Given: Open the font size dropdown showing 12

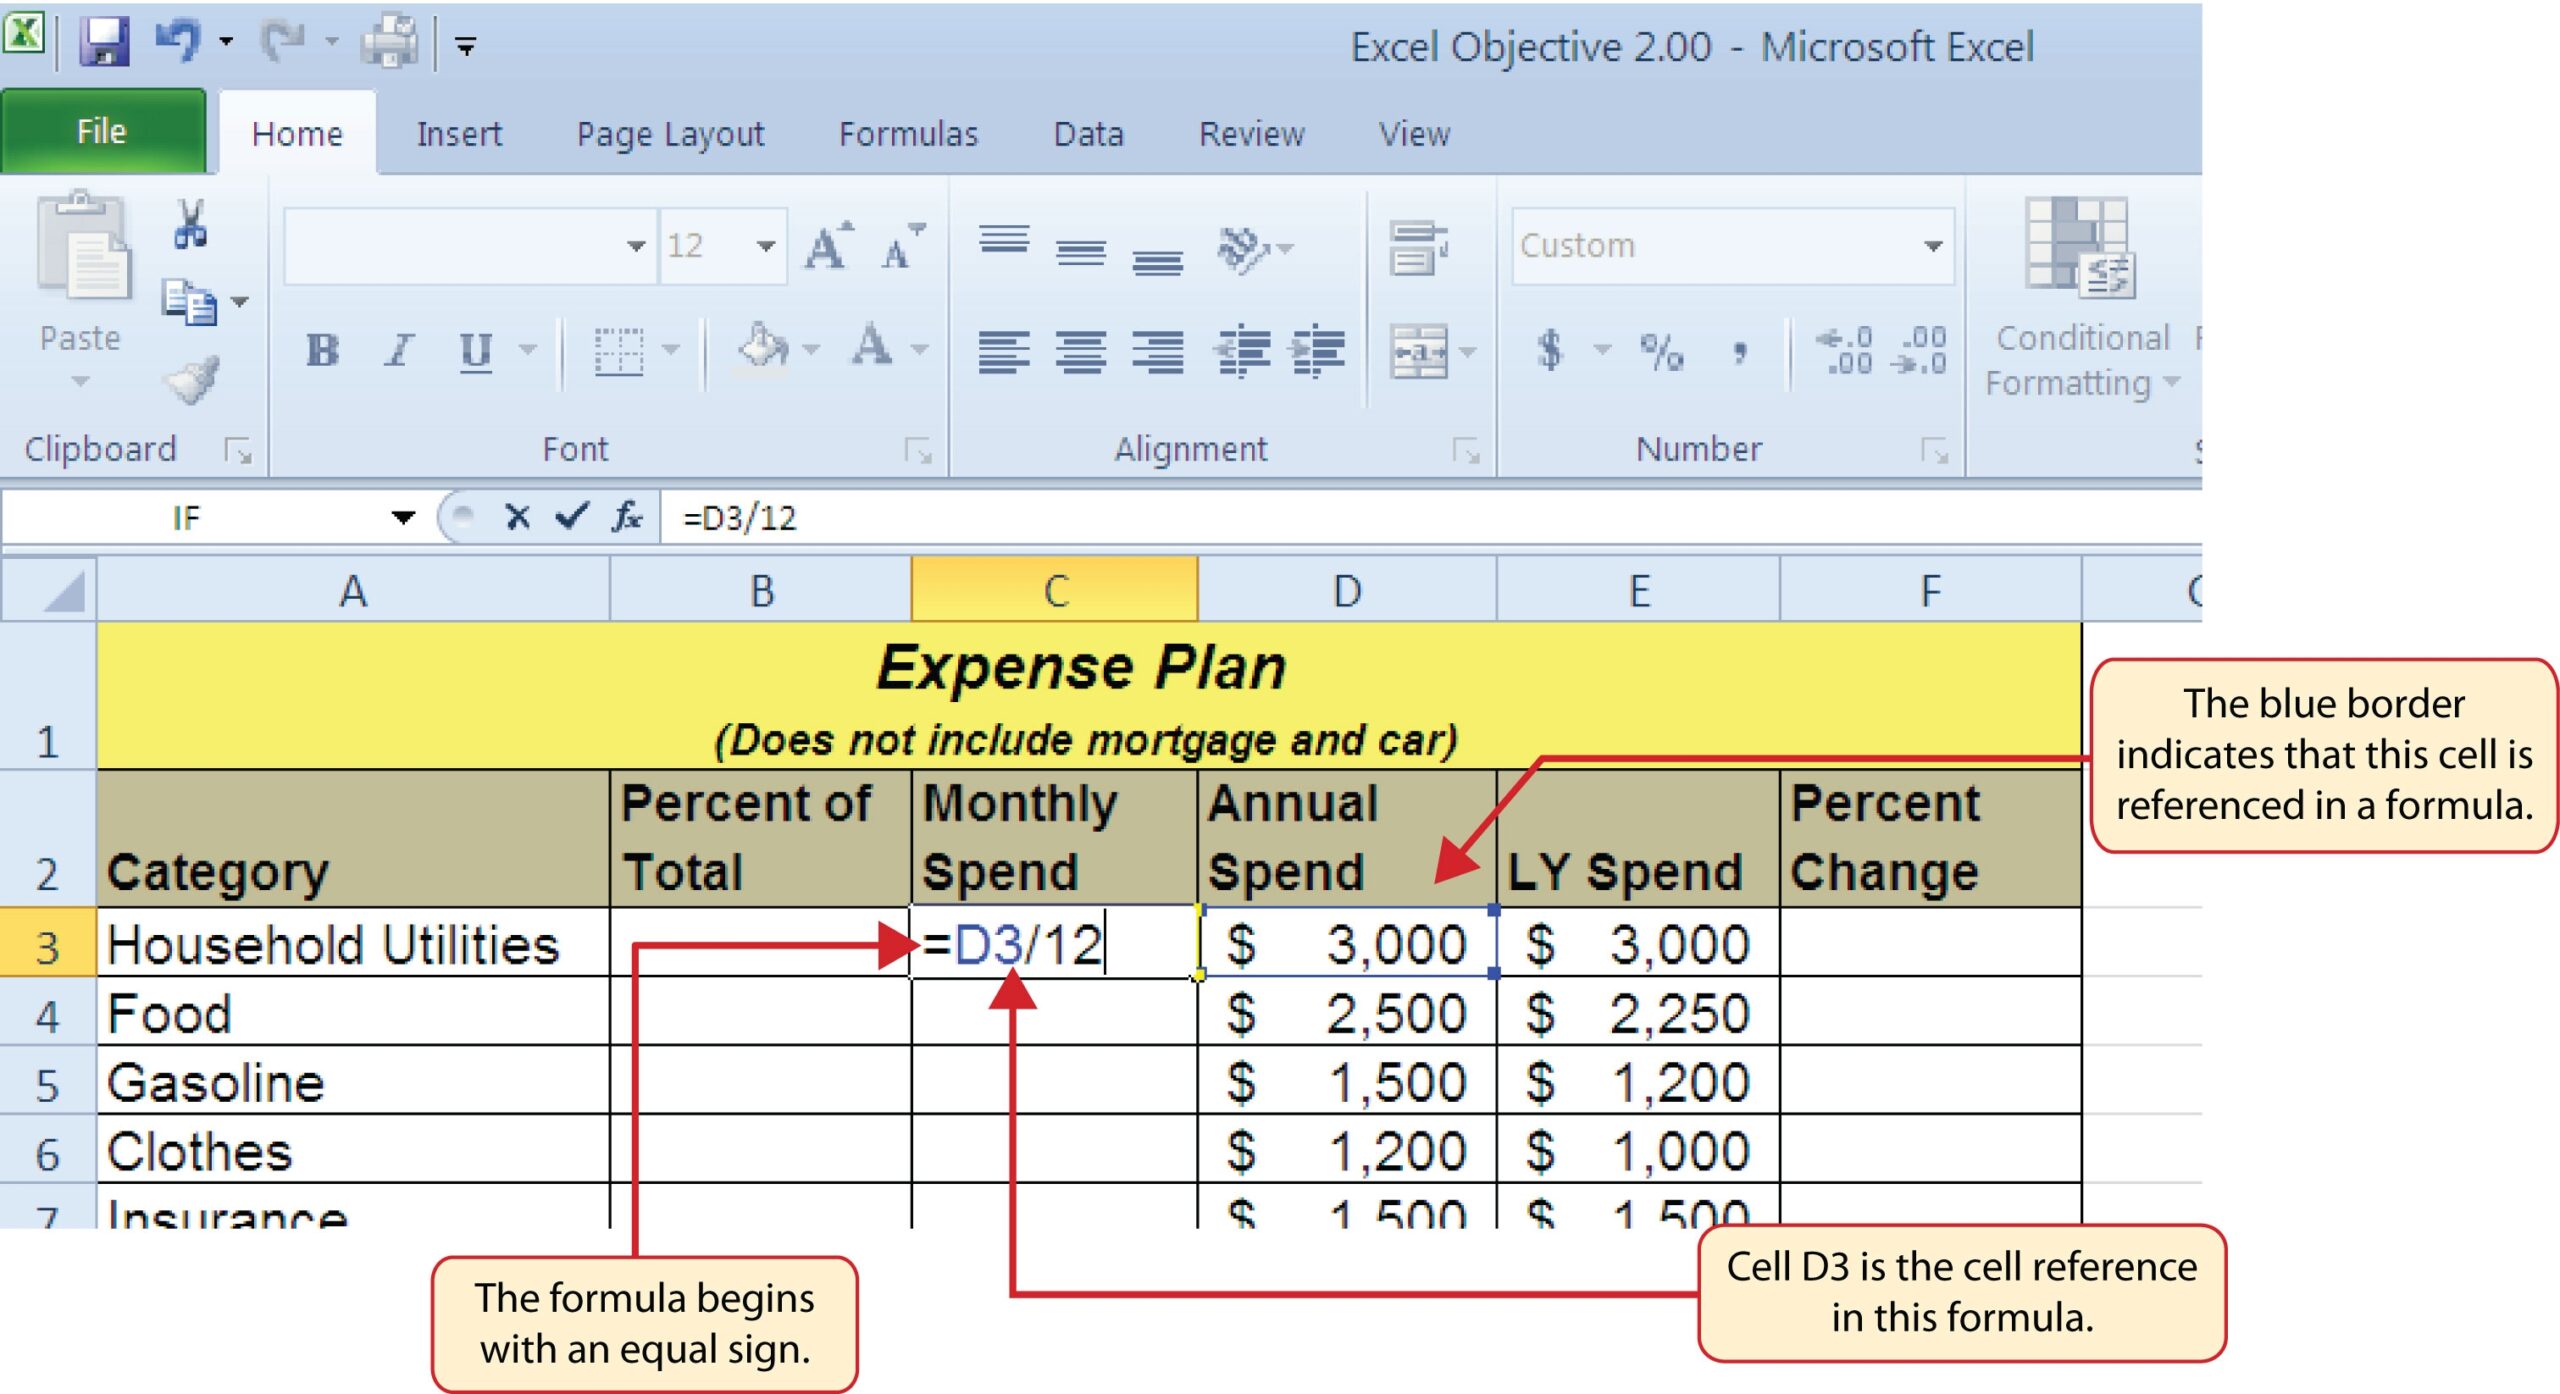Looking at the screenshot, I should click(765, 246).
